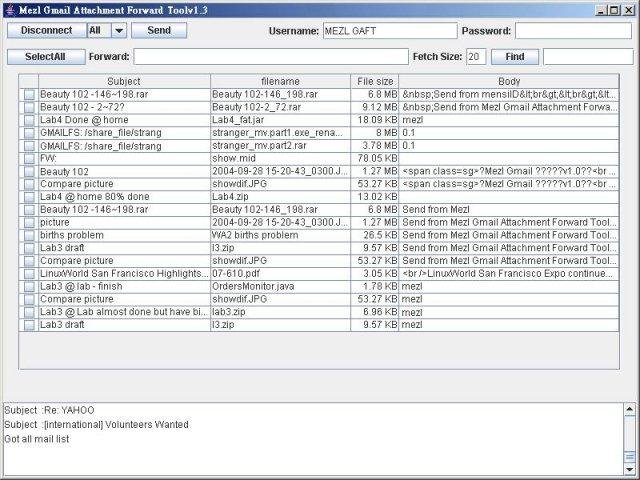Click the Disconnect button
This screenshot has height=480, width=640.
(x=47, y=31)
